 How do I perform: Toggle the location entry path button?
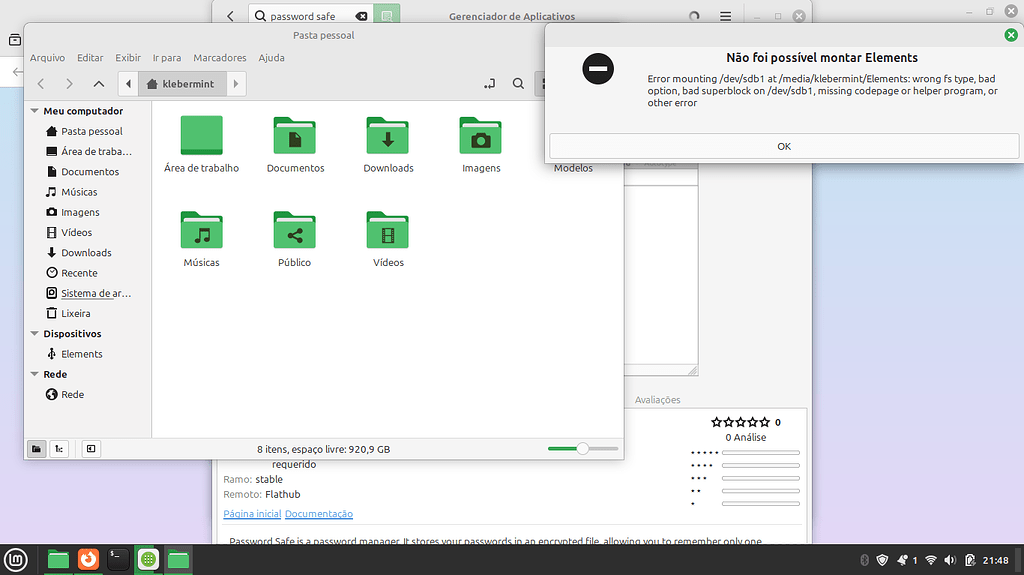(x=489, y=84)
